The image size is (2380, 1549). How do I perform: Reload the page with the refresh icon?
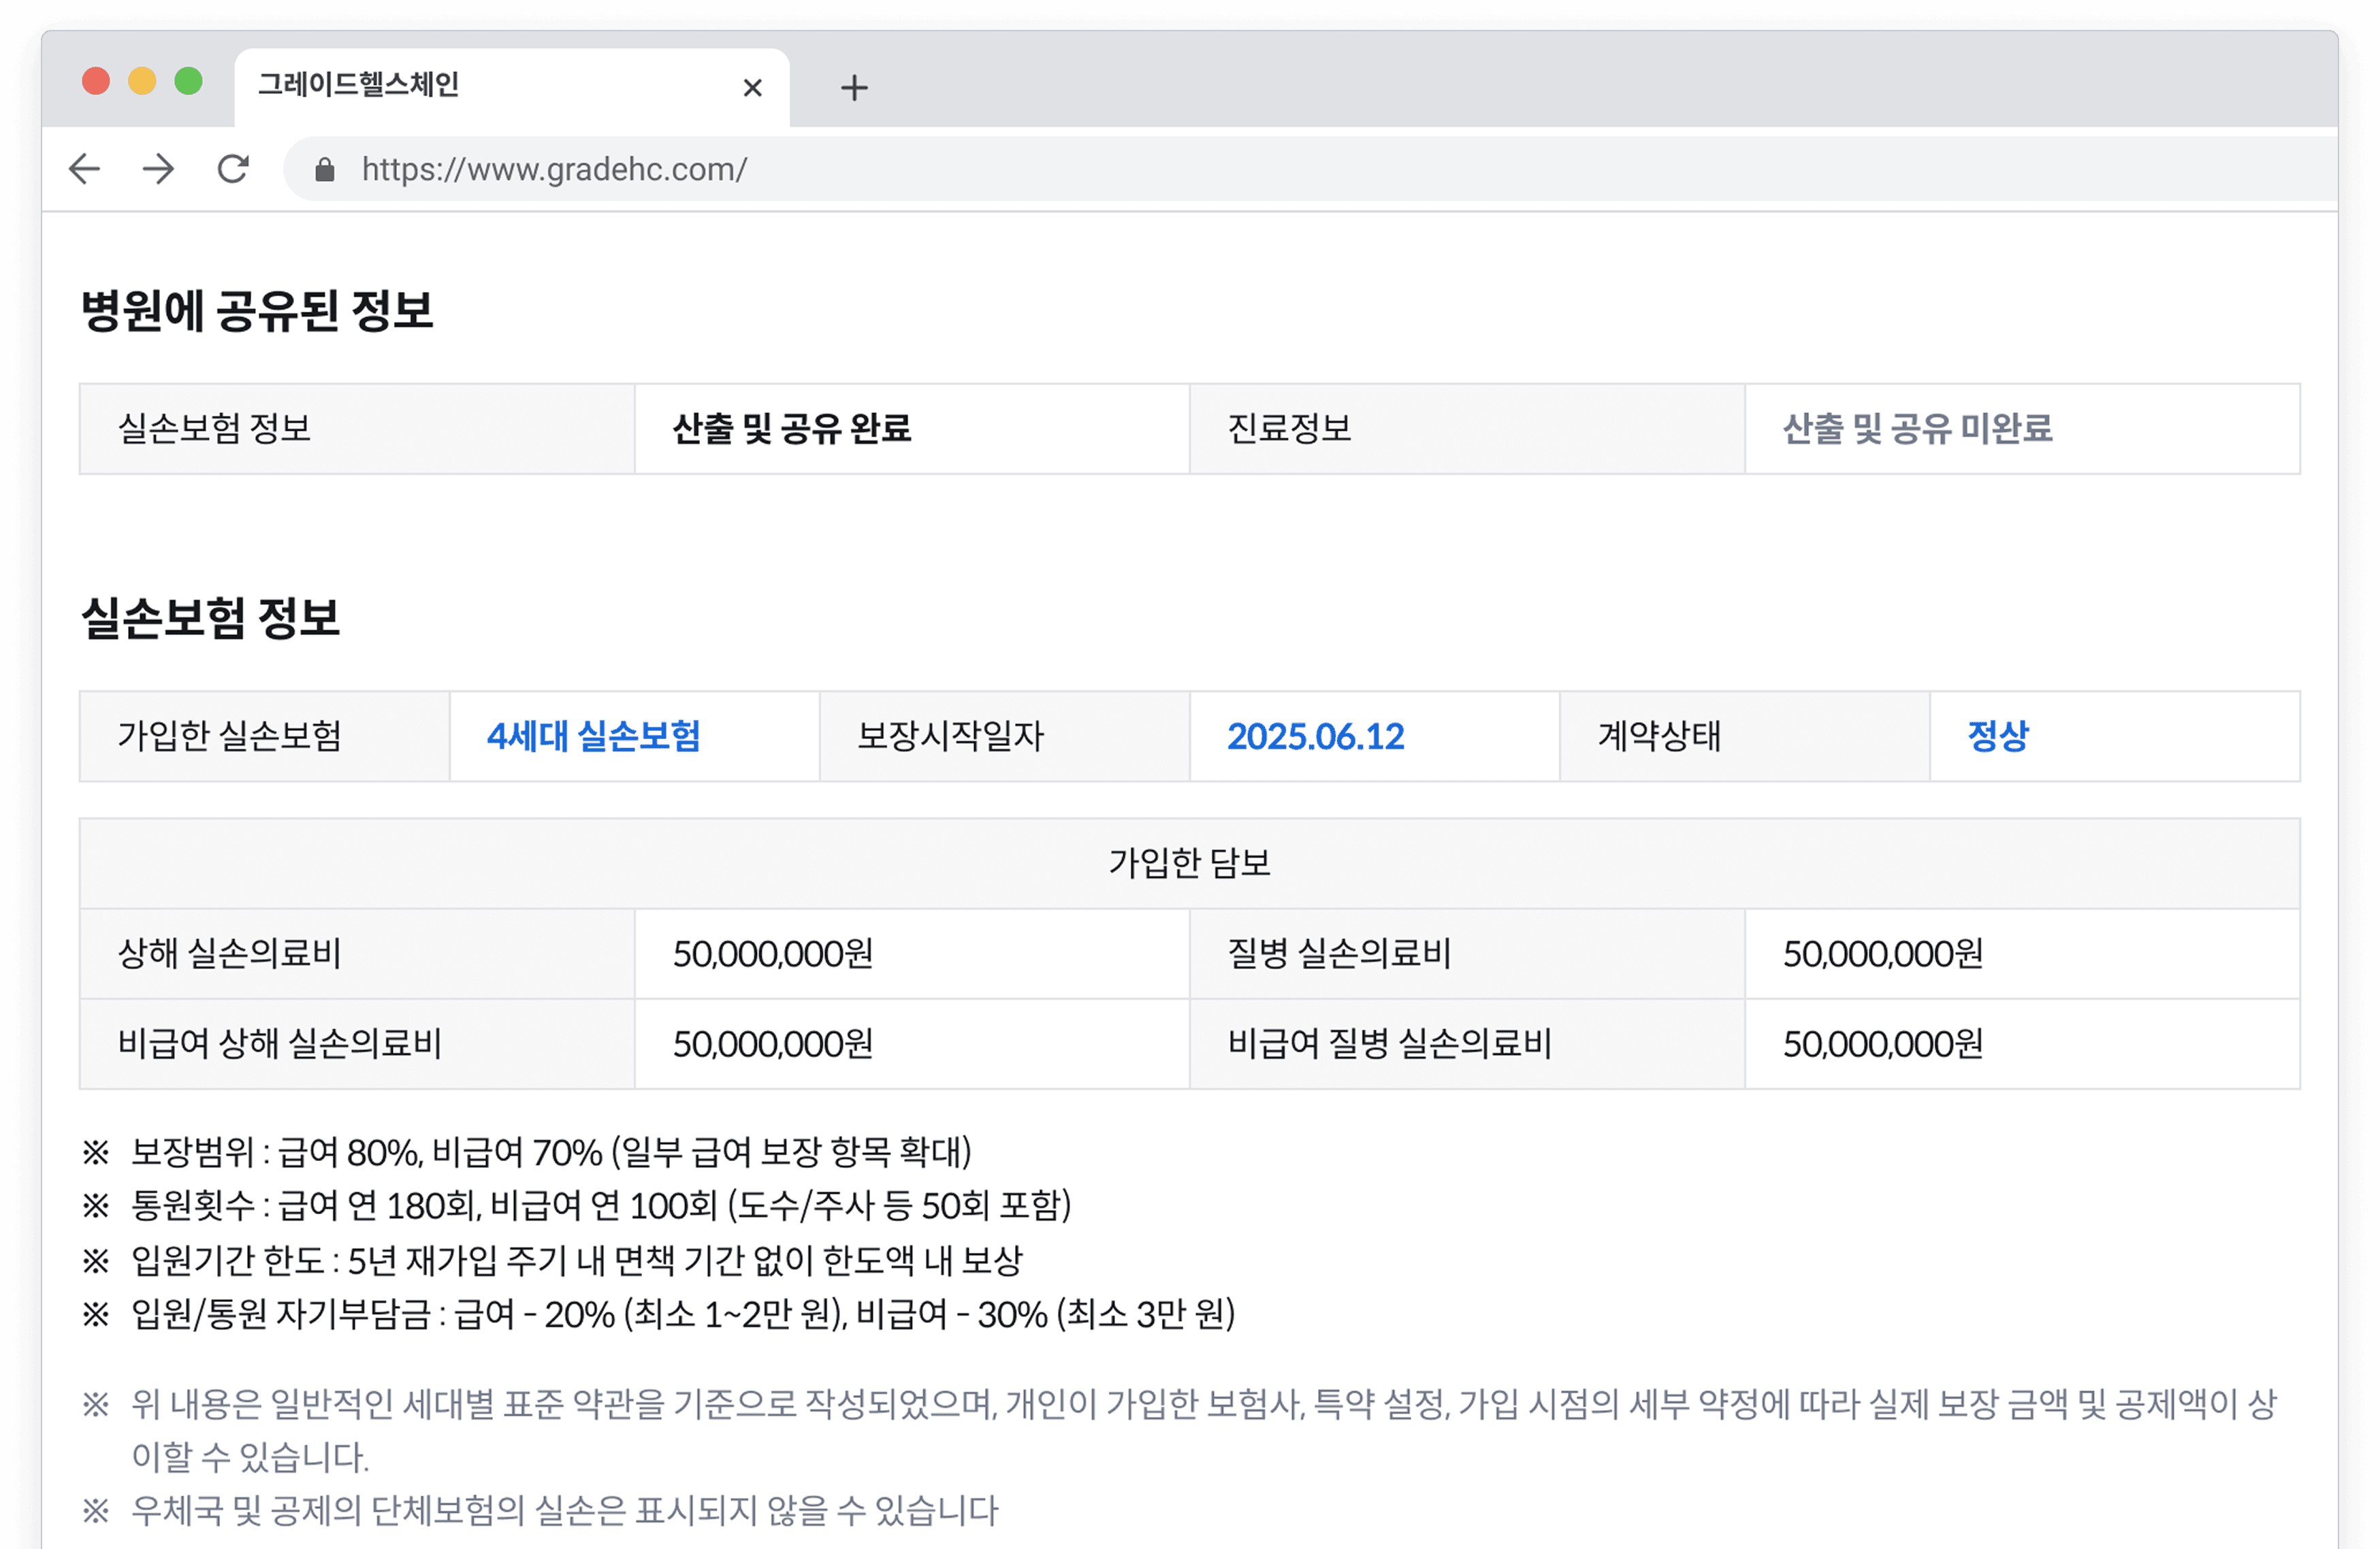(x=233, y=169)
